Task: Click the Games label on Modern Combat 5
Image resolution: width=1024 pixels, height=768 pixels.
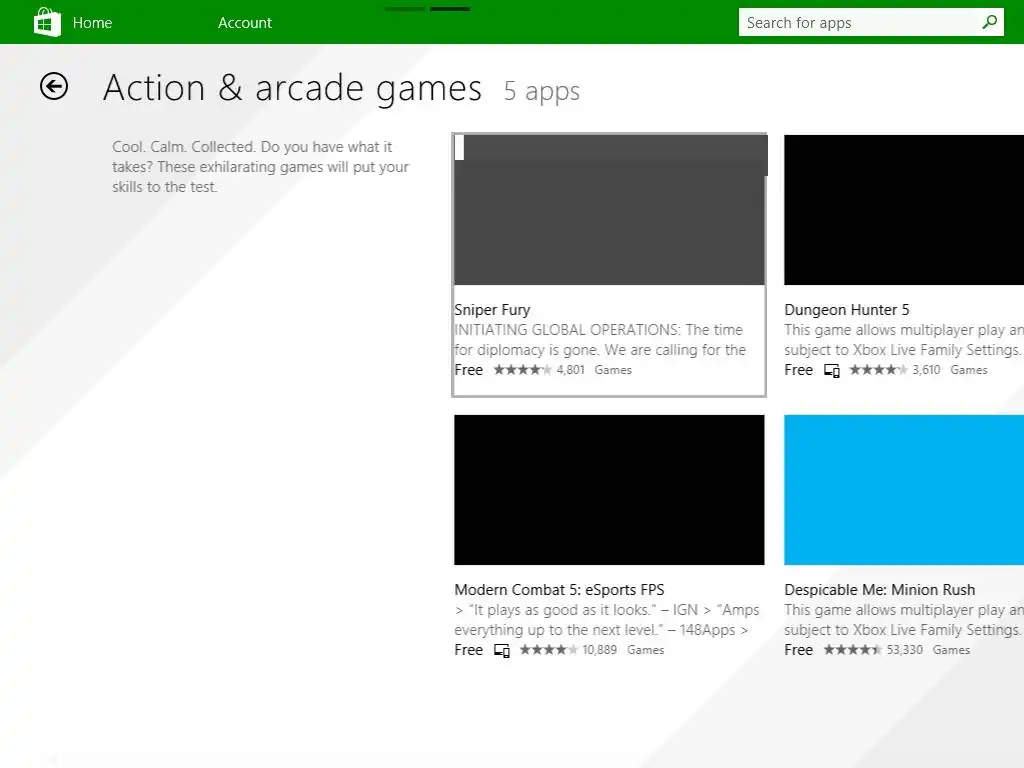Action: [x=645, y=650]
